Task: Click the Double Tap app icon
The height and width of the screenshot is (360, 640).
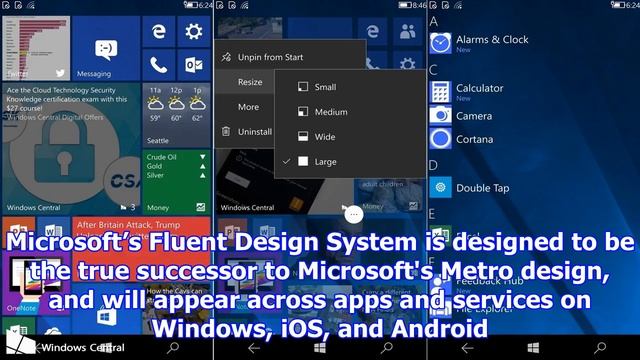Action: click(440, 187)
